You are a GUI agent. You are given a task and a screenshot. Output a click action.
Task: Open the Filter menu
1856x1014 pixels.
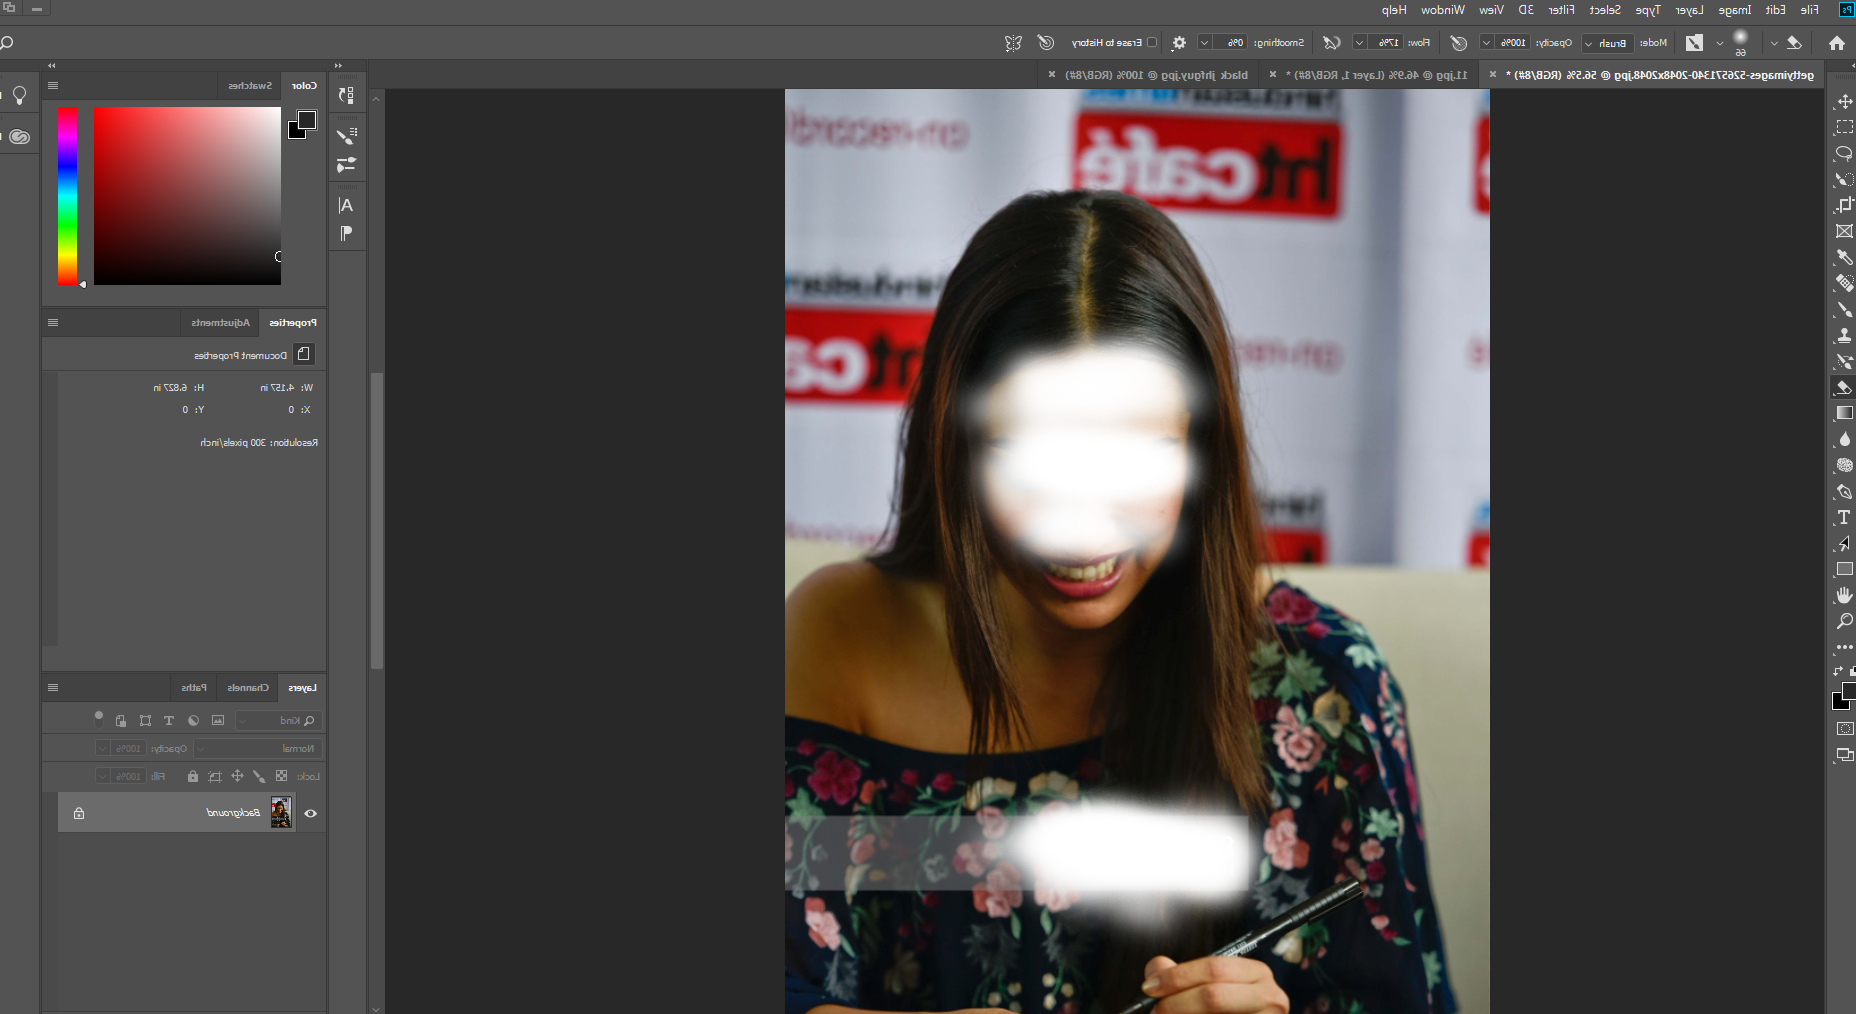[x=1561, y=10]
